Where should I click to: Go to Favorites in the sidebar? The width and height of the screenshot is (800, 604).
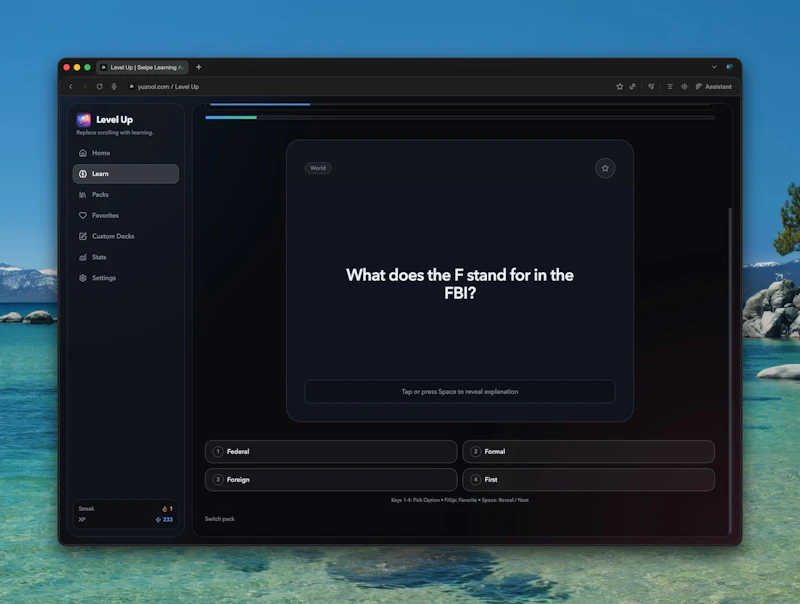[x=126, y=216]
